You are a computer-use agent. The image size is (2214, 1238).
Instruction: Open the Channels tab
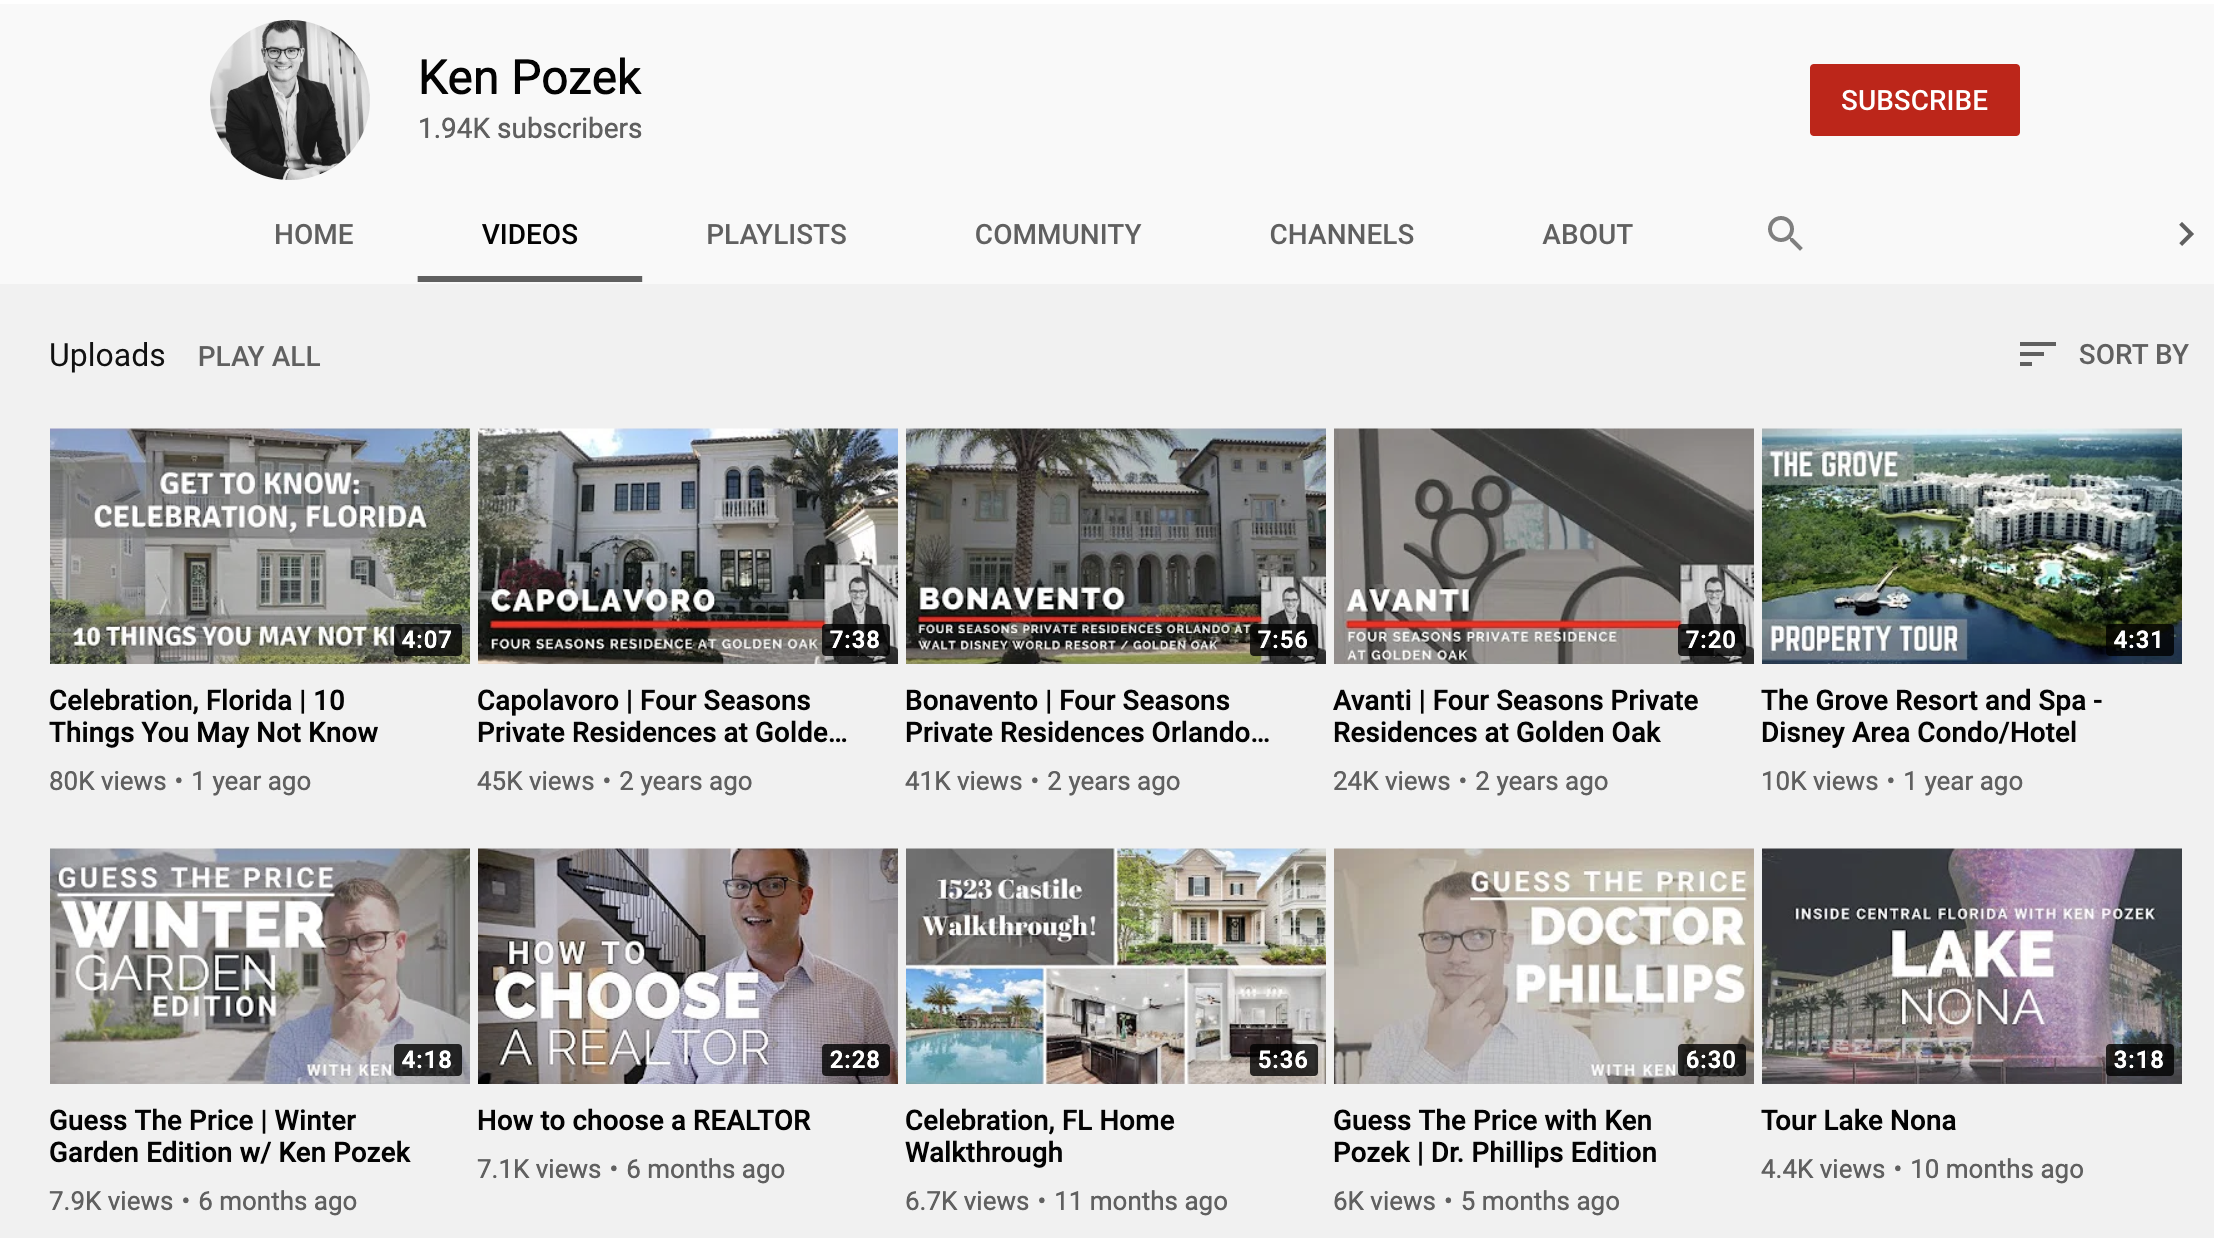(x=1341, y=234)
